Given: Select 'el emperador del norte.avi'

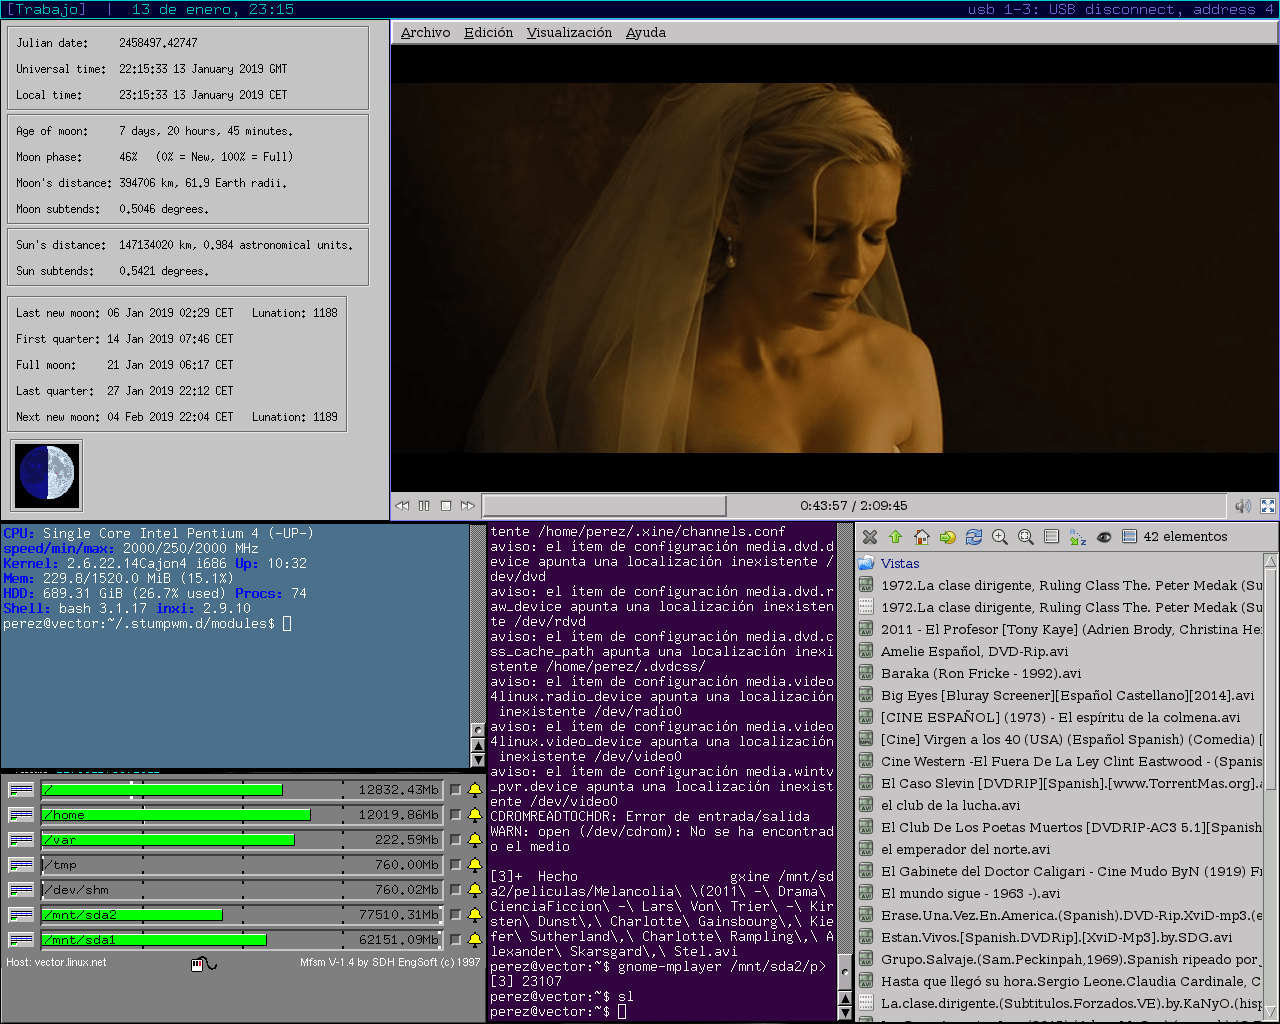Looking at the screenshot, I should pos(965,849).
